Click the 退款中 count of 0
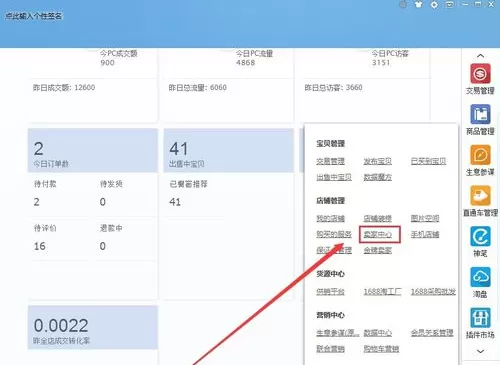This screenshot has height=365, width=500. tap(103, 246)
